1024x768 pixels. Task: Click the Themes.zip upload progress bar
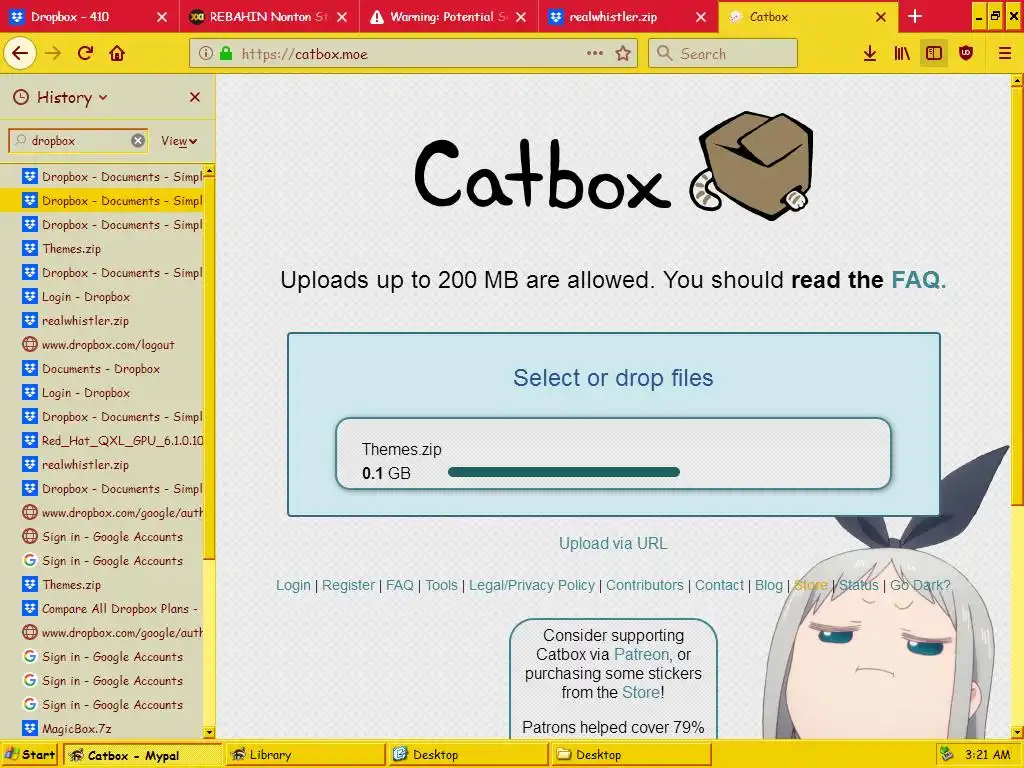(564, 472)
